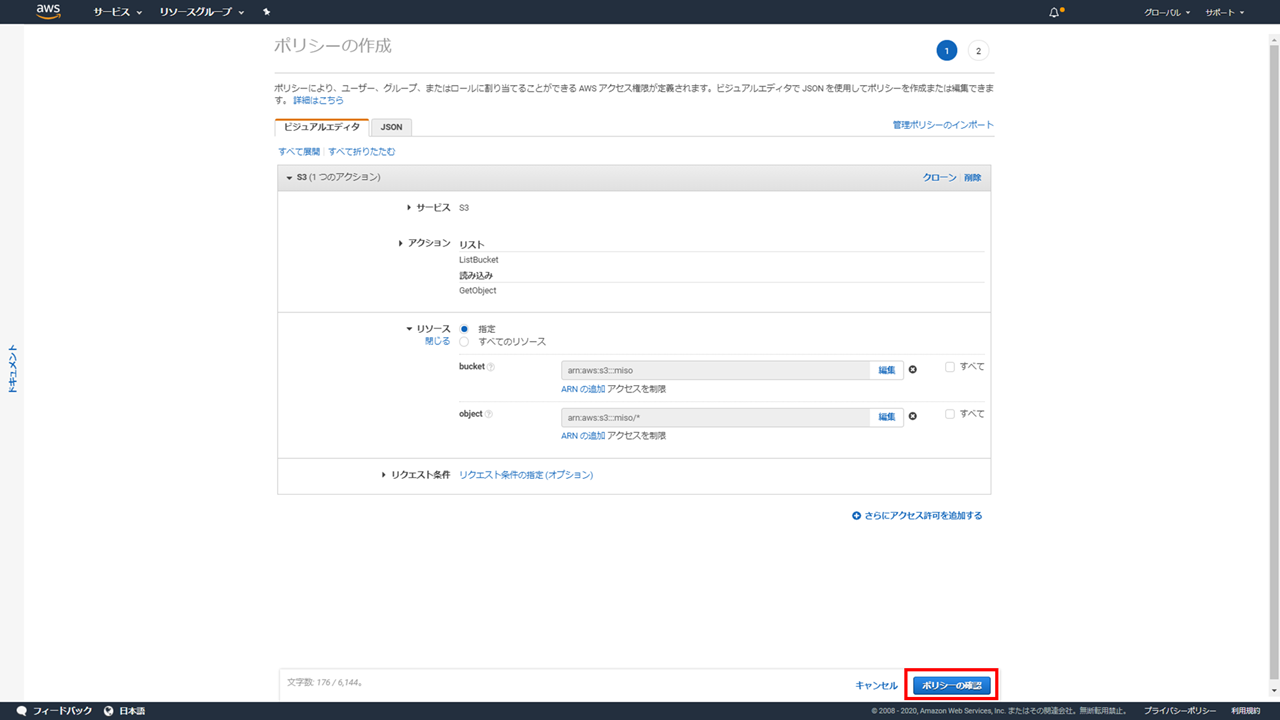Click the AWS logo home icon
1280x720 pixels.
pos(48,12)
